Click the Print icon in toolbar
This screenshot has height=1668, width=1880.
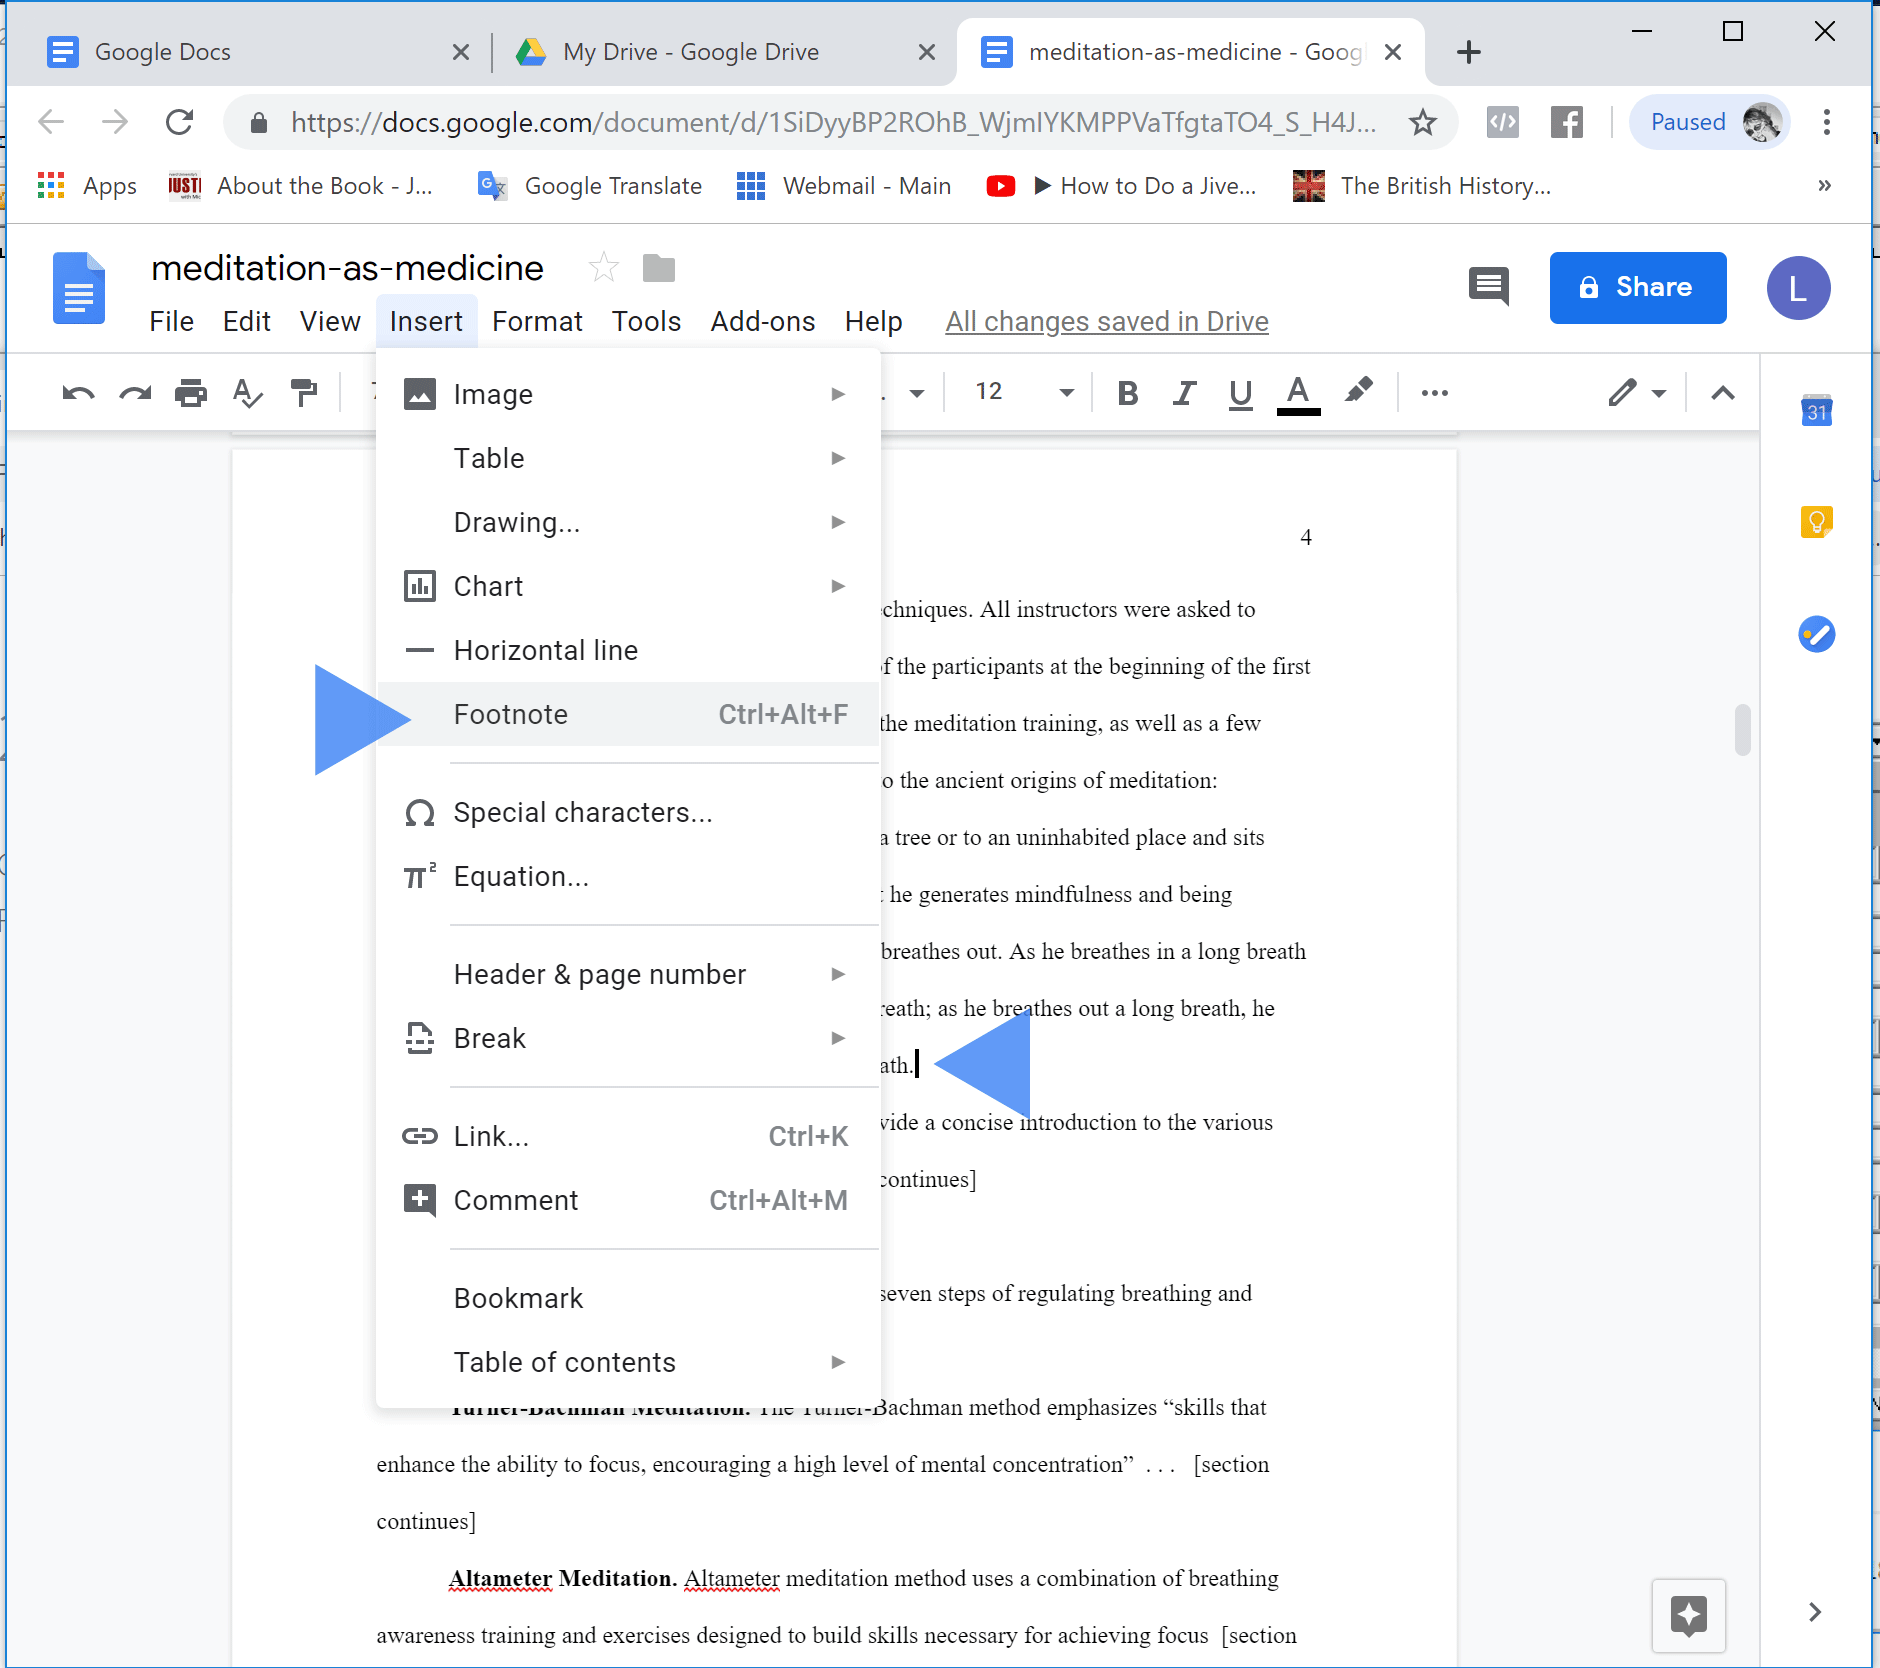(x=191, y=393)
